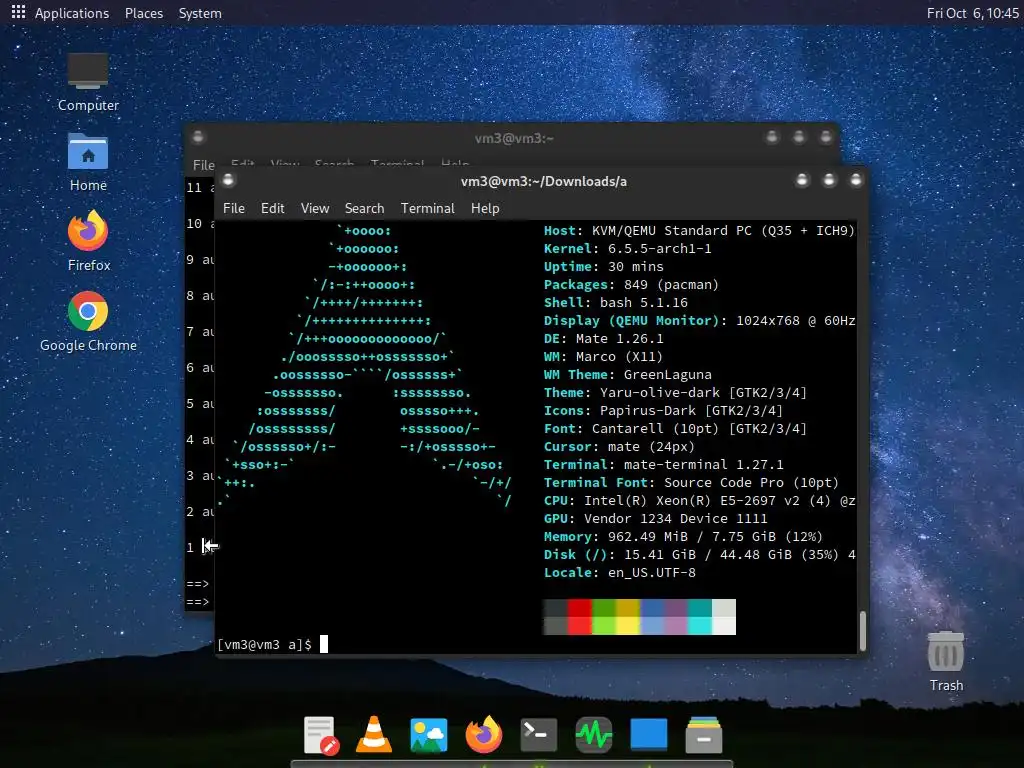The height and width of the screenshot is (768, 1024).
Task: Click the background vm3@vm3:~ title bar
Action: click(513, 138)
